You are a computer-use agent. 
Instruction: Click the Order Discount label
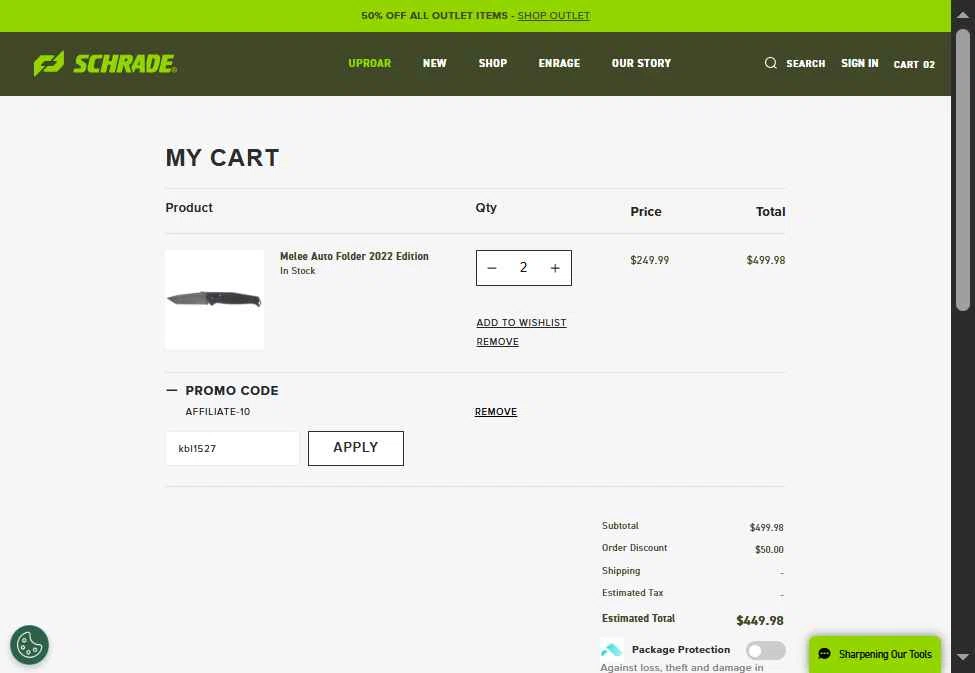click(x=634, y=548)
